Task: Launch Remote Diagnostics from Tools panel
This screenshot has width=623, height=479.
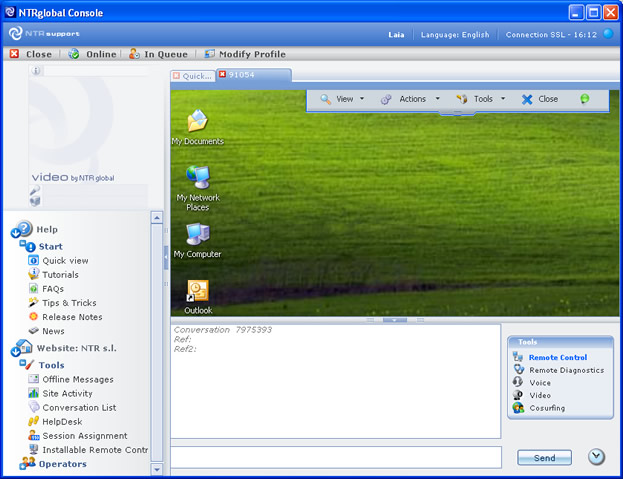Action: point(565,370)
